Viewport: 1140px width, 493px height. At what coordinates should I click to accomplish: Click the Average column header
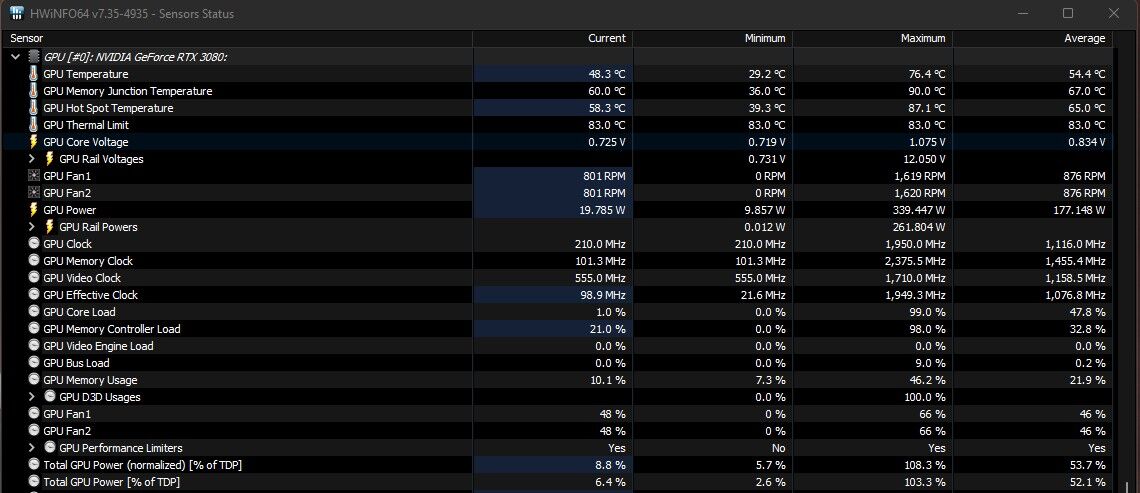(1033, 38)
